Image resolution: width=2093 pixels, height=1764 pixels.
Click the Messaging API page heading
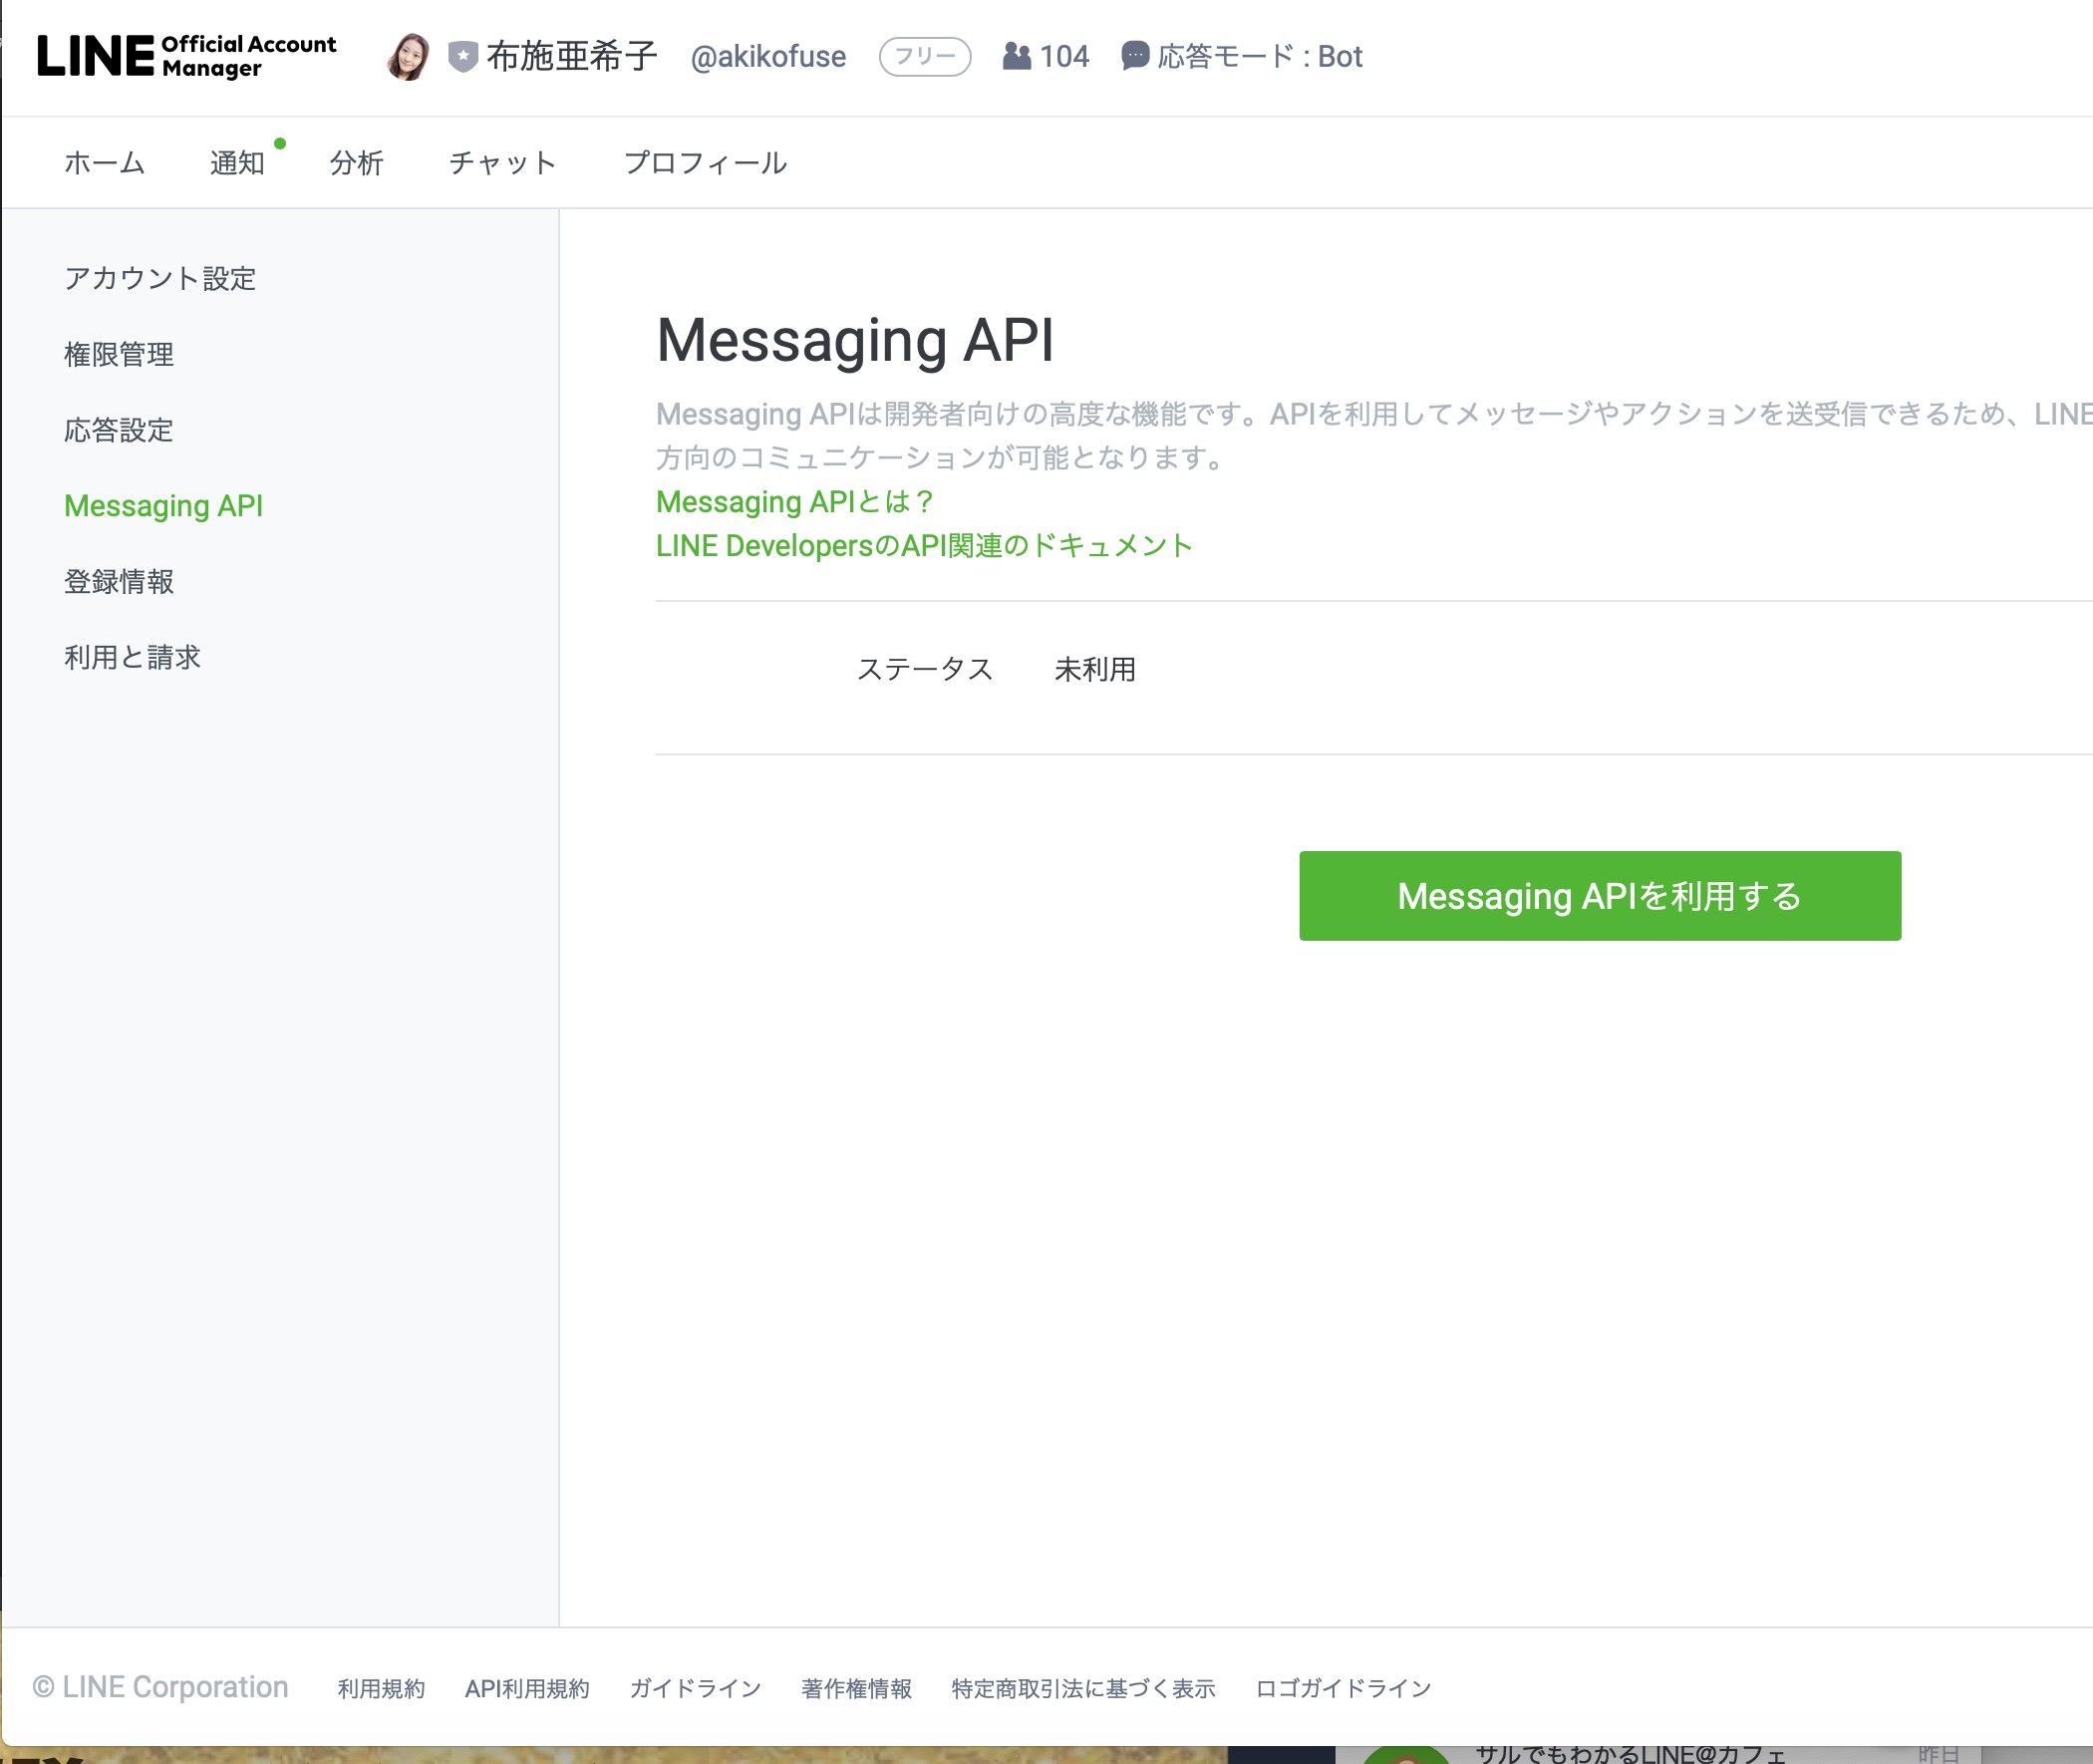tap(855, 340)
